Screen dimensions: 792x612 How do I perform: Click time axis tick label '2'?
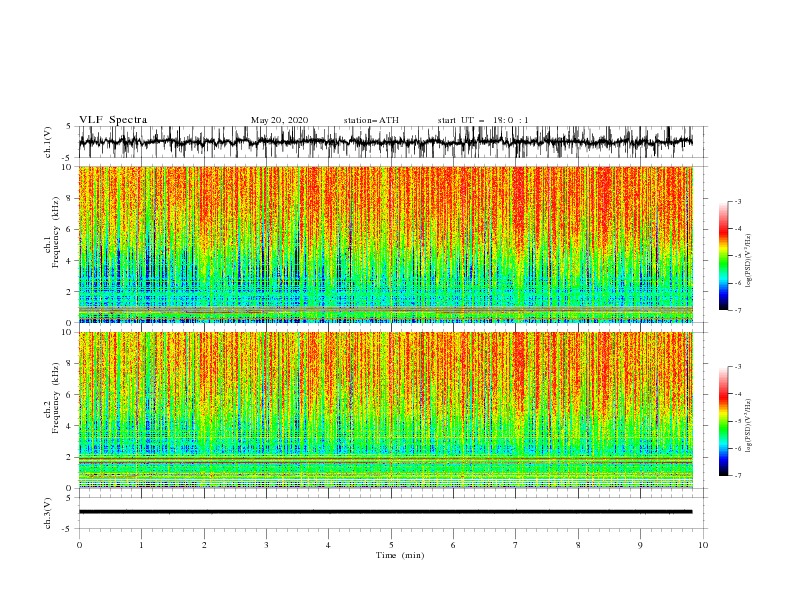(204, 545)
